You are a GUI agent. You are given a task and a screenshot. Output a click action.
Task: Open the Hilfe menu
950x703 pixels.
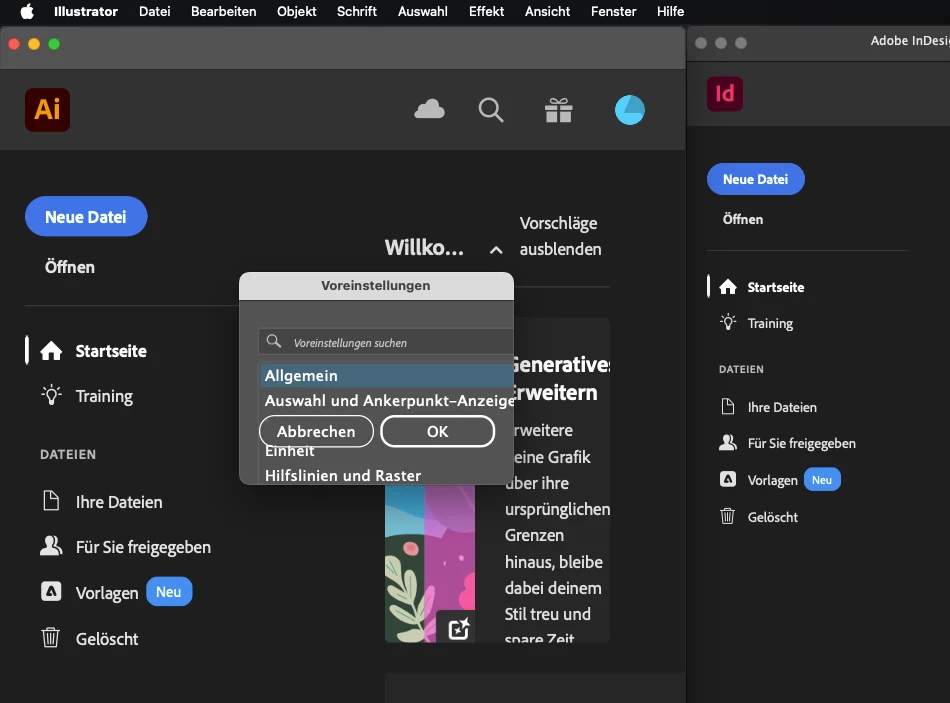[671, 12]
